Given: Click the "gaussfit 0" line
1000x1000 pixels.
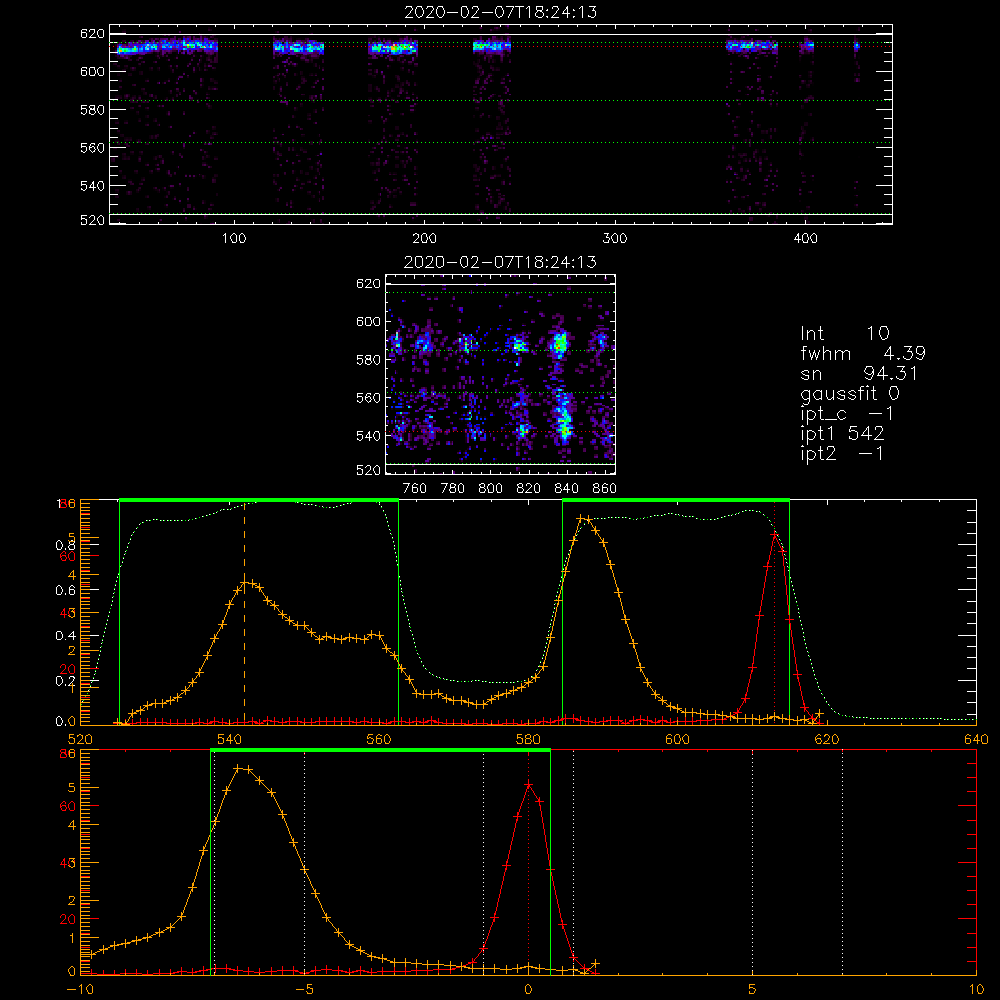Looking at the screenshot, I should tap(850, 394).
